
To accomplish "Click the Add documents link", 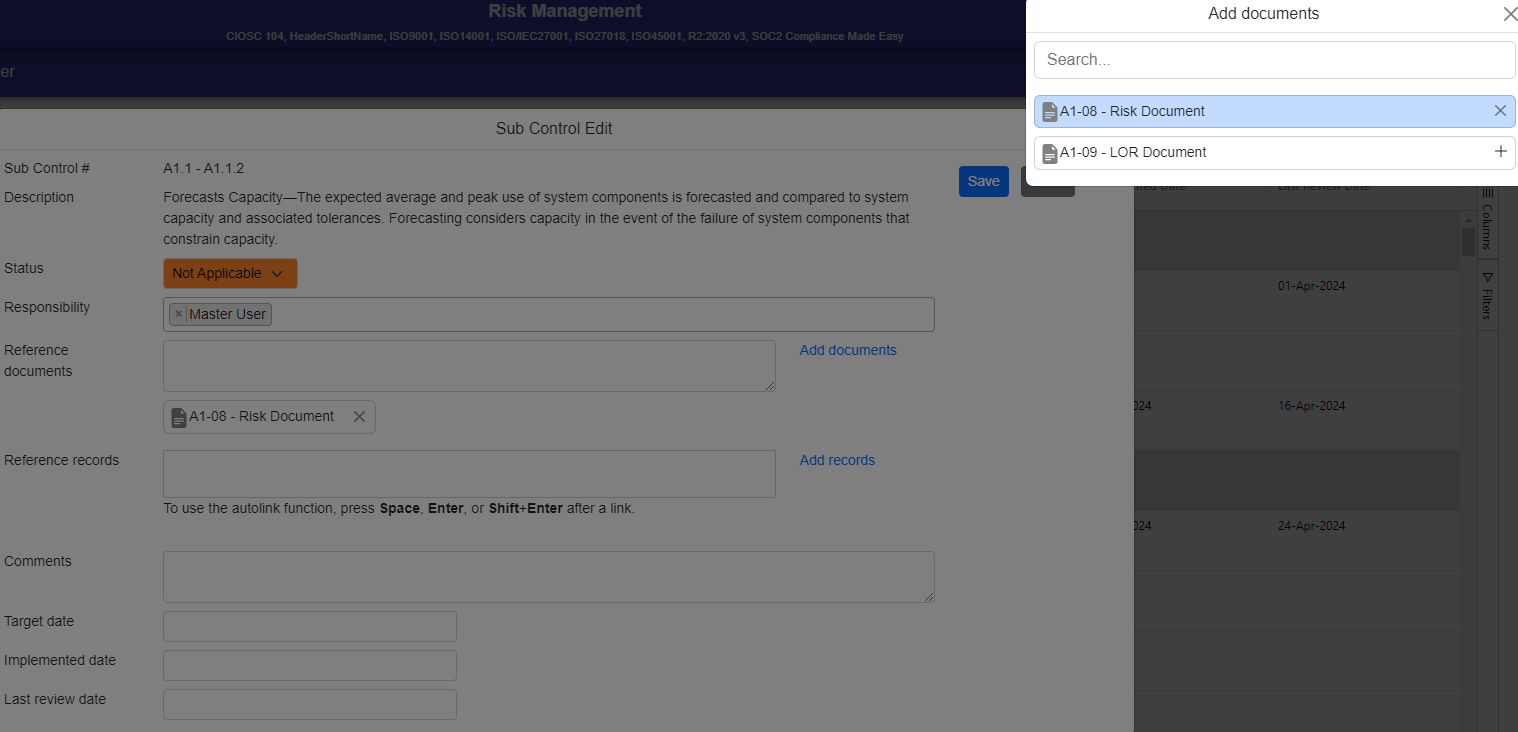I will click(x=848, y=350).
